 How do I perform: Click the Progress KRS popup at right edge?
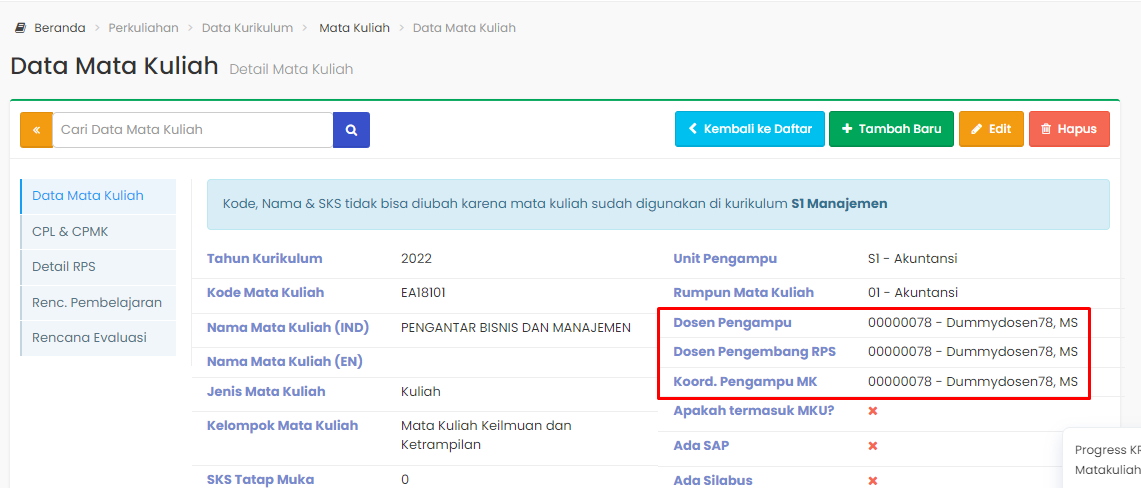coord(1102,458)
